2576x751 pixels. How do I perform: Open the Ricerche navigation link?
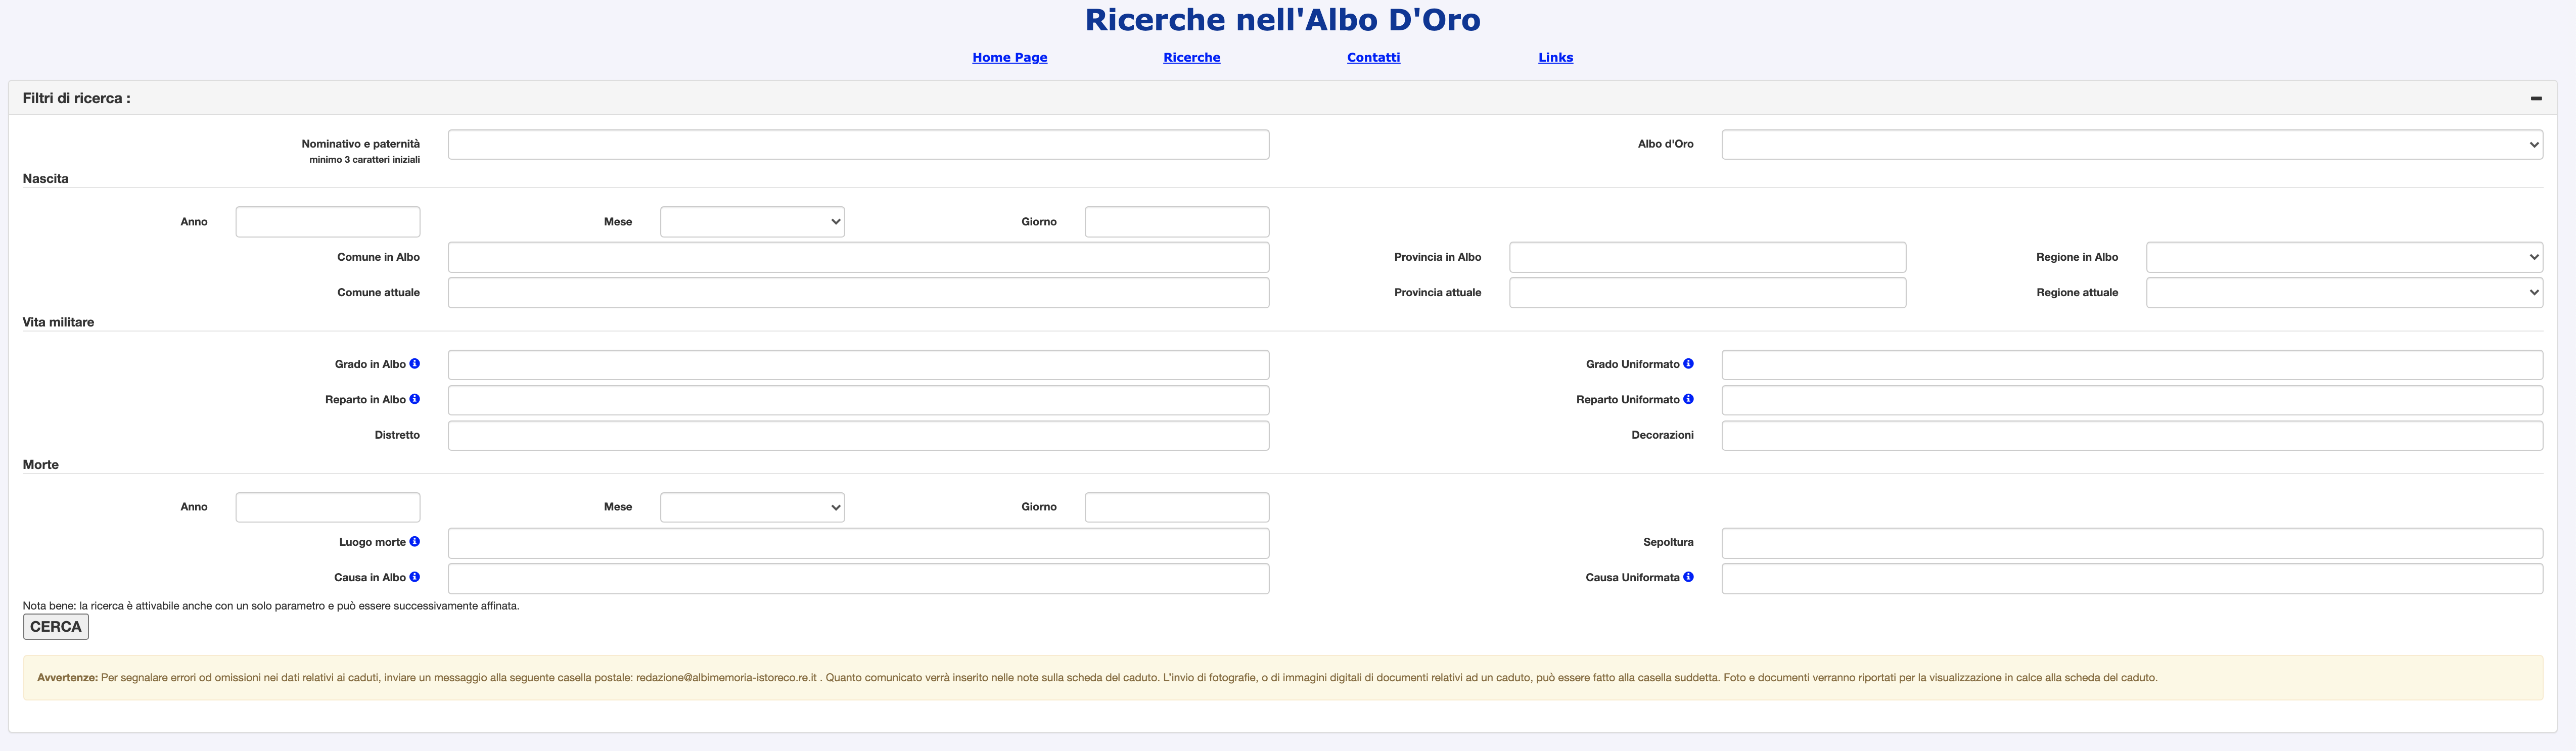(x=1191, y=57)
